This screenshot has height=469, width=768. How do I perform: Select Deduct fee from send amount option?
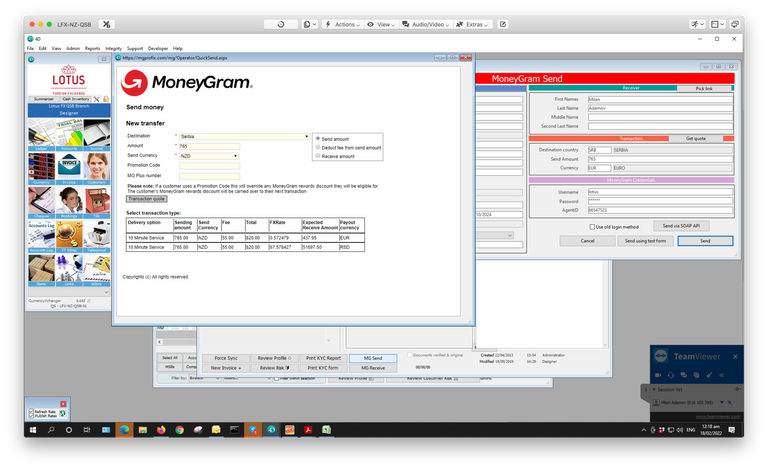318,147
